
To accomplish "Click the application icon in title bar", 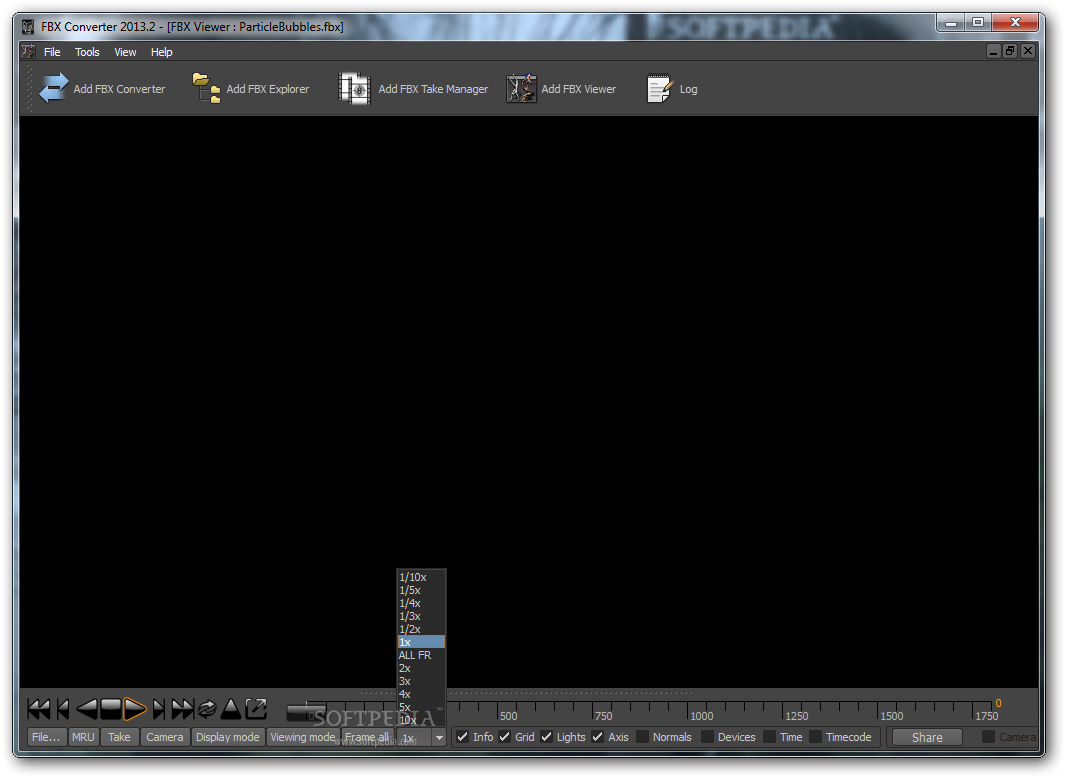I will [28, 27].
